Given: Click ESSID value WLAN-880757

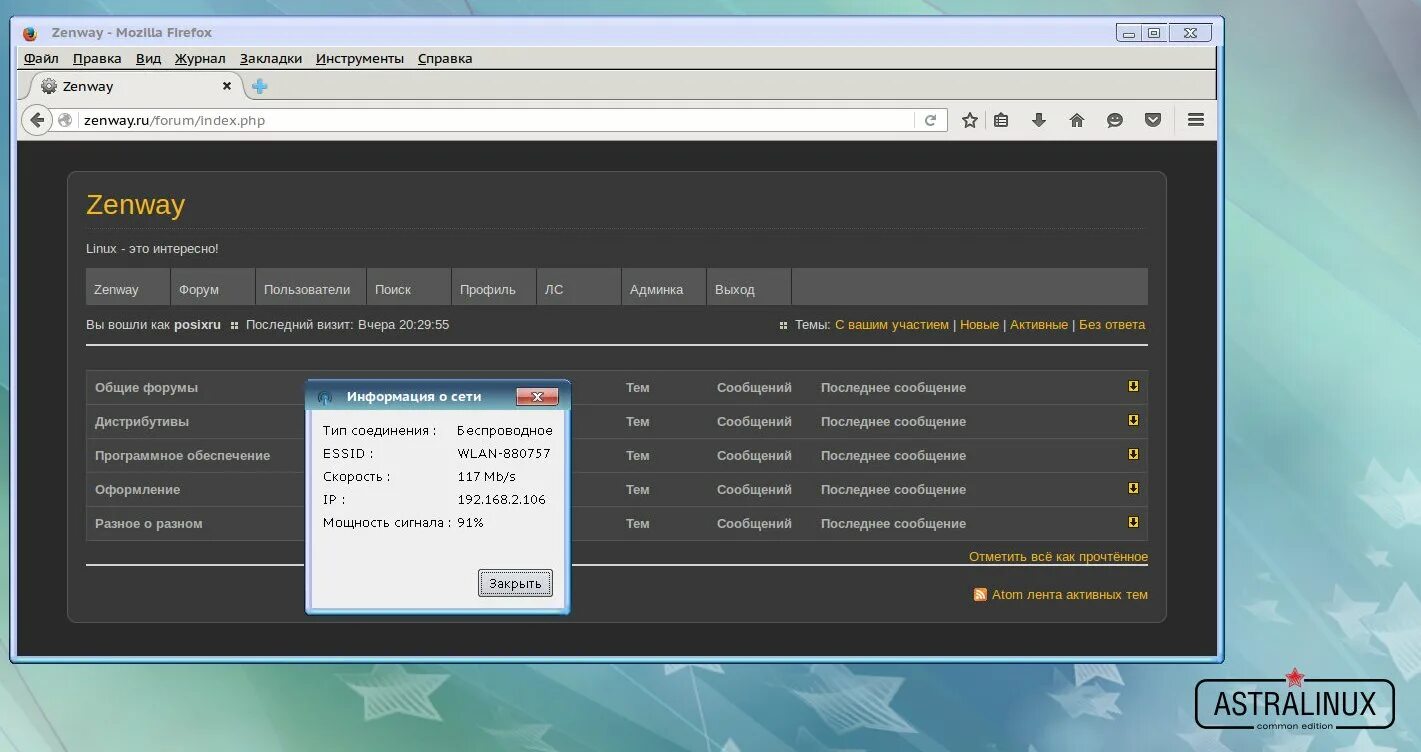Looking at the screenshot, I should [504, 454].
